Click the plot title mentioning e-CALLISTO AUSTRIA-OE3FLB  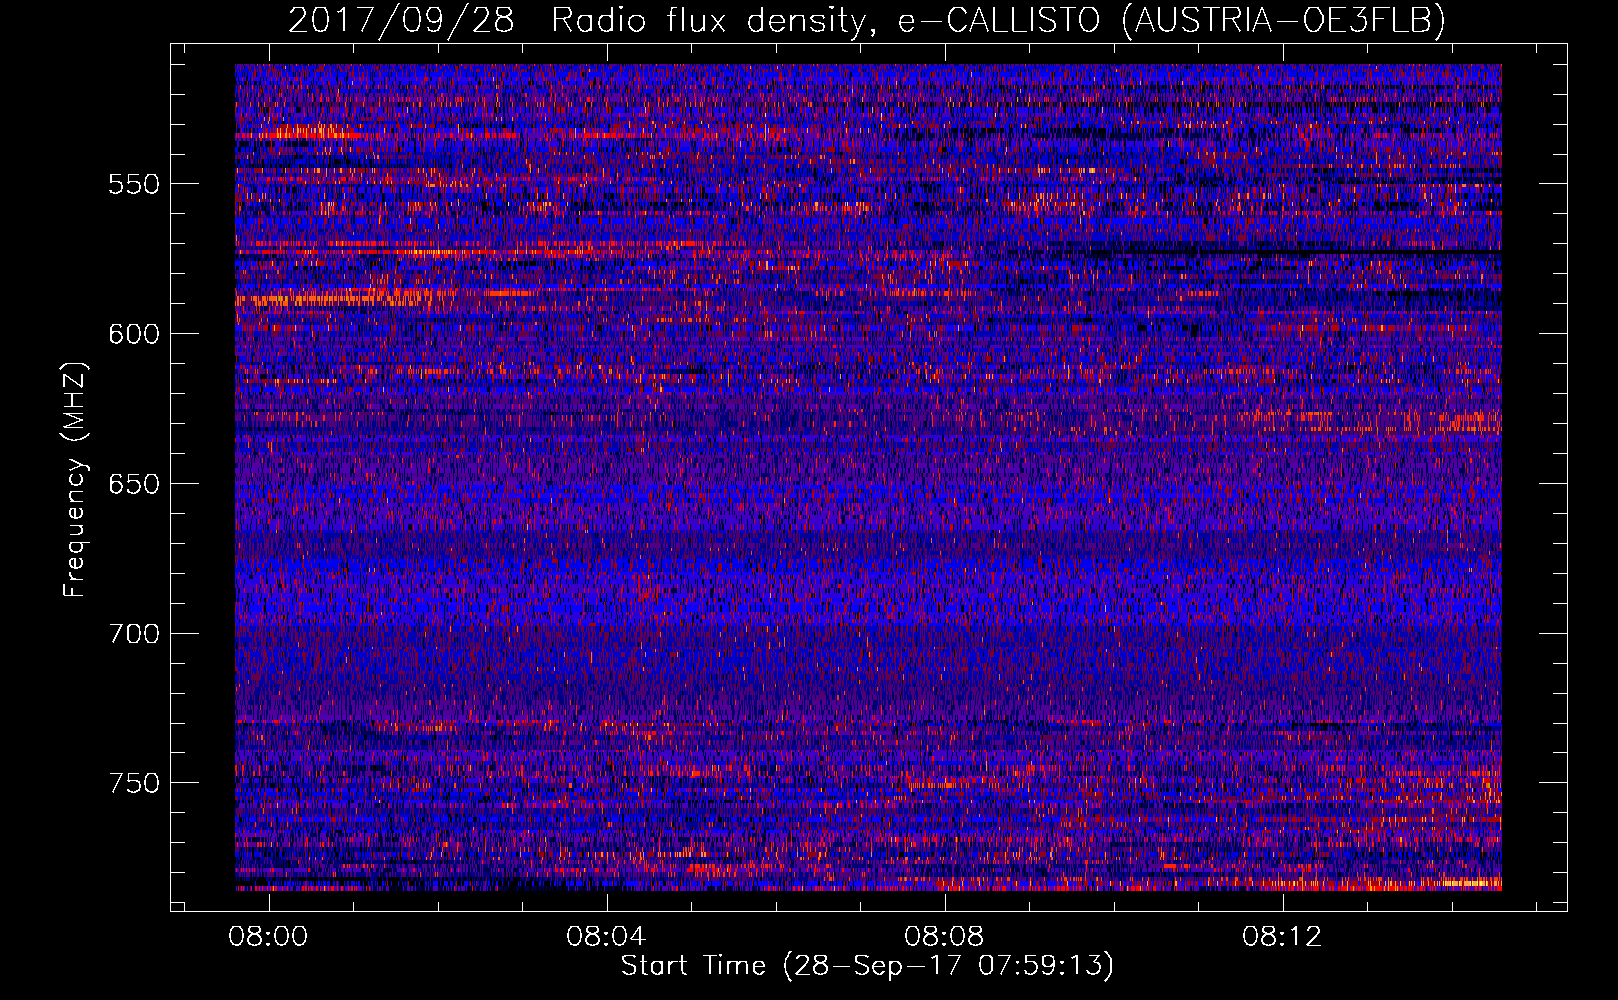(867, 20)
